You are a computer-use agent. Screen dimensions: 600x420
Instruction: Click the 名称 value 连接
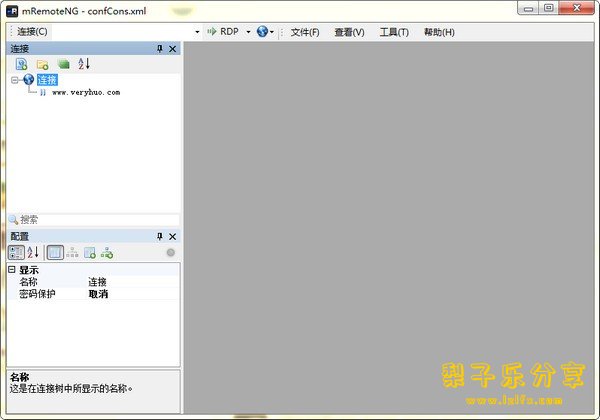coord(97,282)
